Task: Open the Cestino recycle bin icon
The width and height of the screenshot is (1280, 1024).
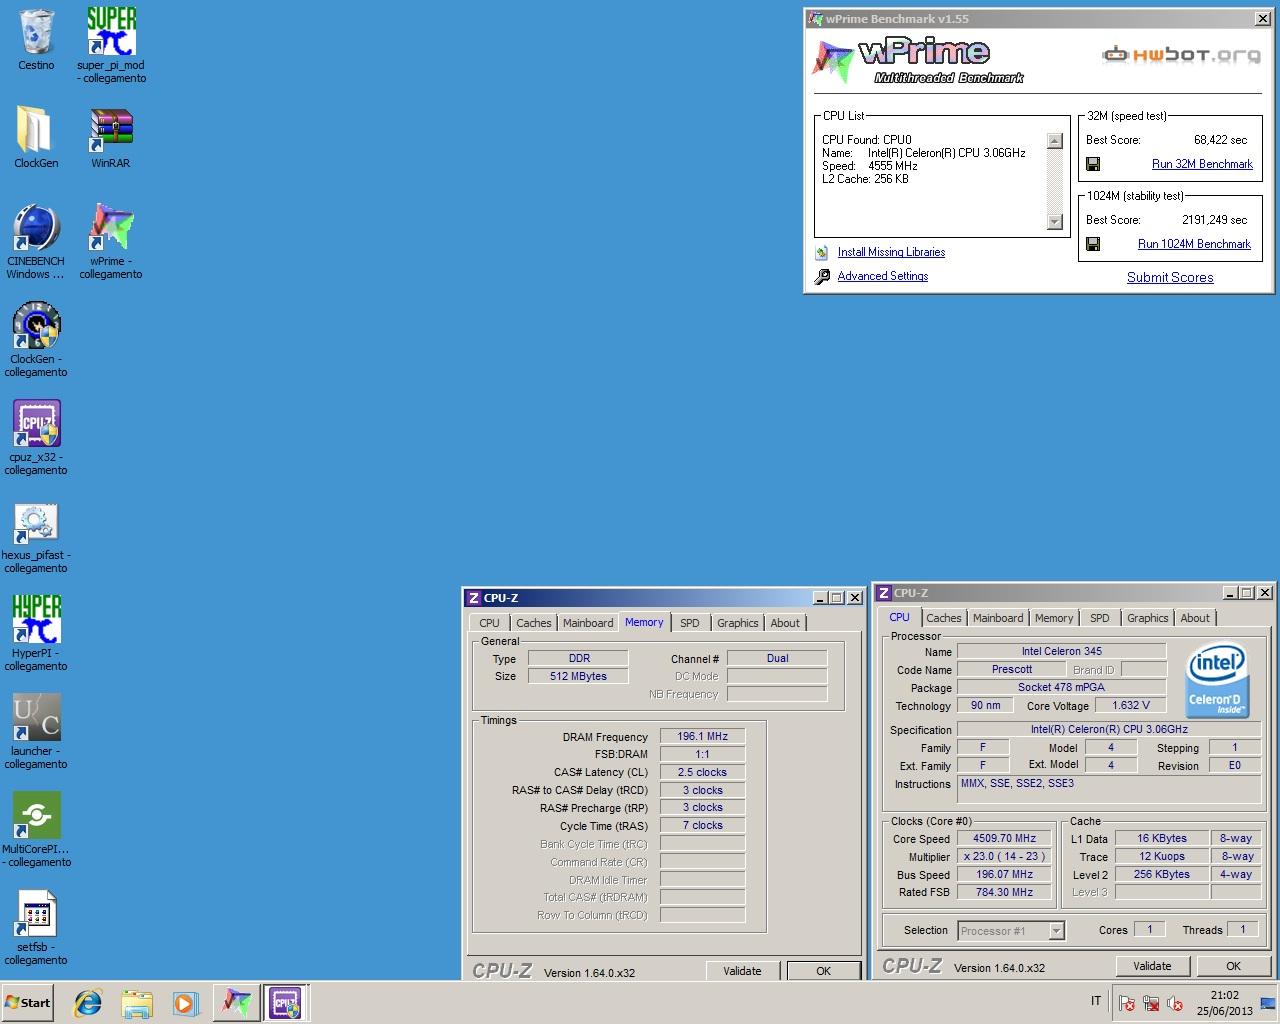Action: pos(36,40)
